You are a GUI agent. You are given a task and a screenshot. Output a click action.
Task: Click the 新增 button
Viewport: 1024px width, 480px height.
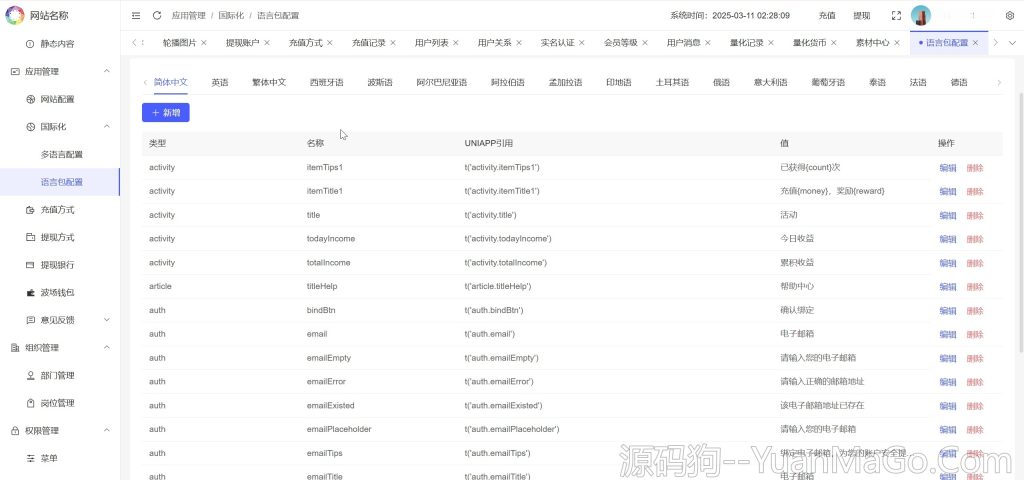tap(166, 112)
